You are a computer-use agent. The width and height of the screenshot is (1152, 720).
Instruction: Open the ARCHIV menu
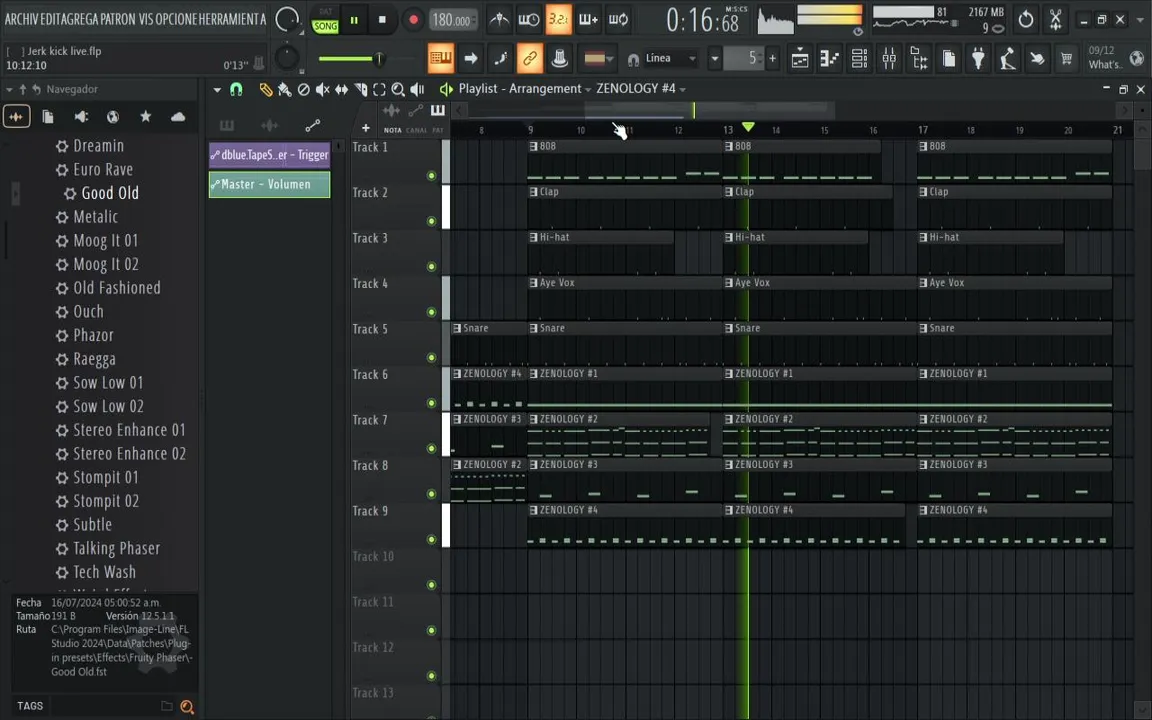(21, 19)
